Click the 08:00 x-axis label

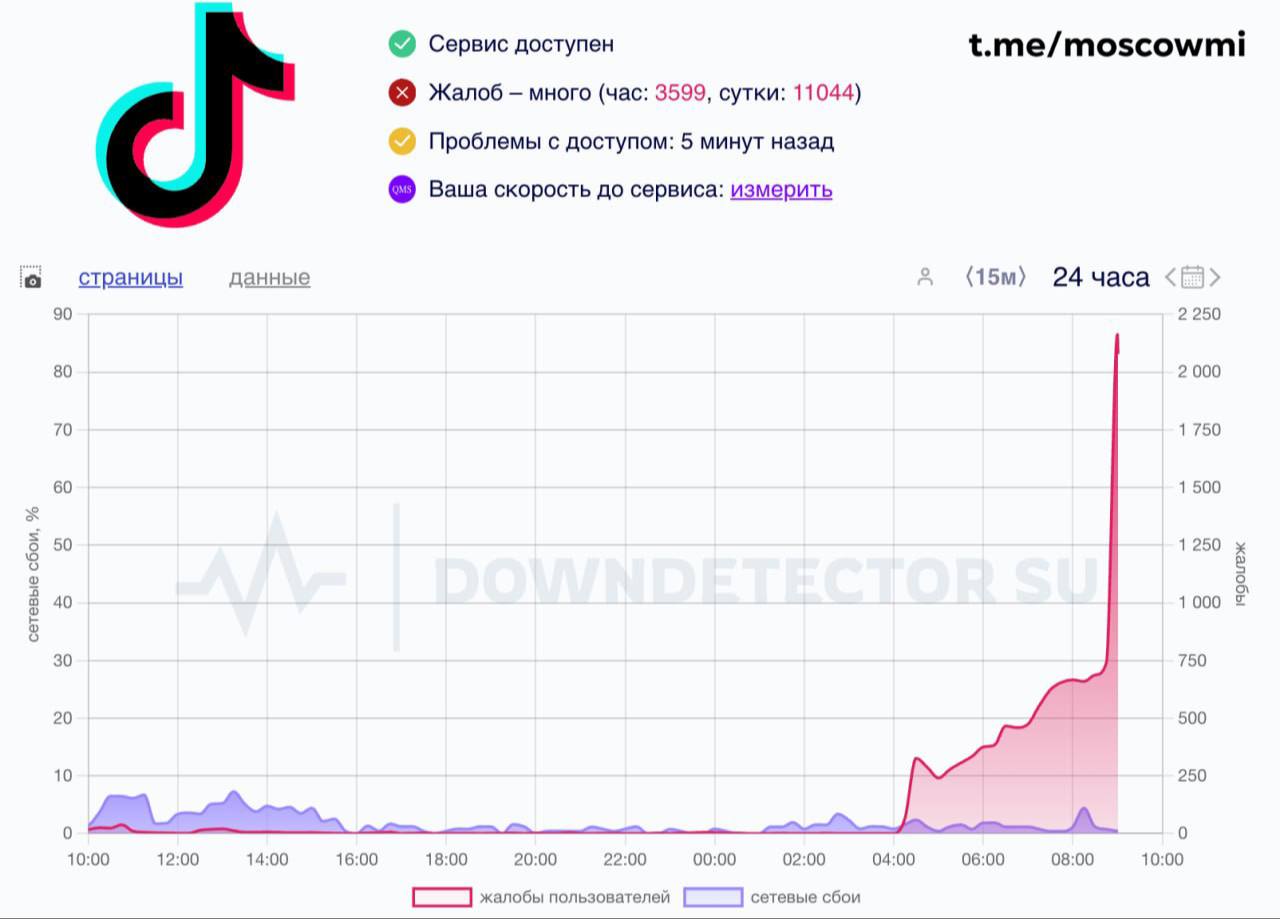click(1072, 860)
